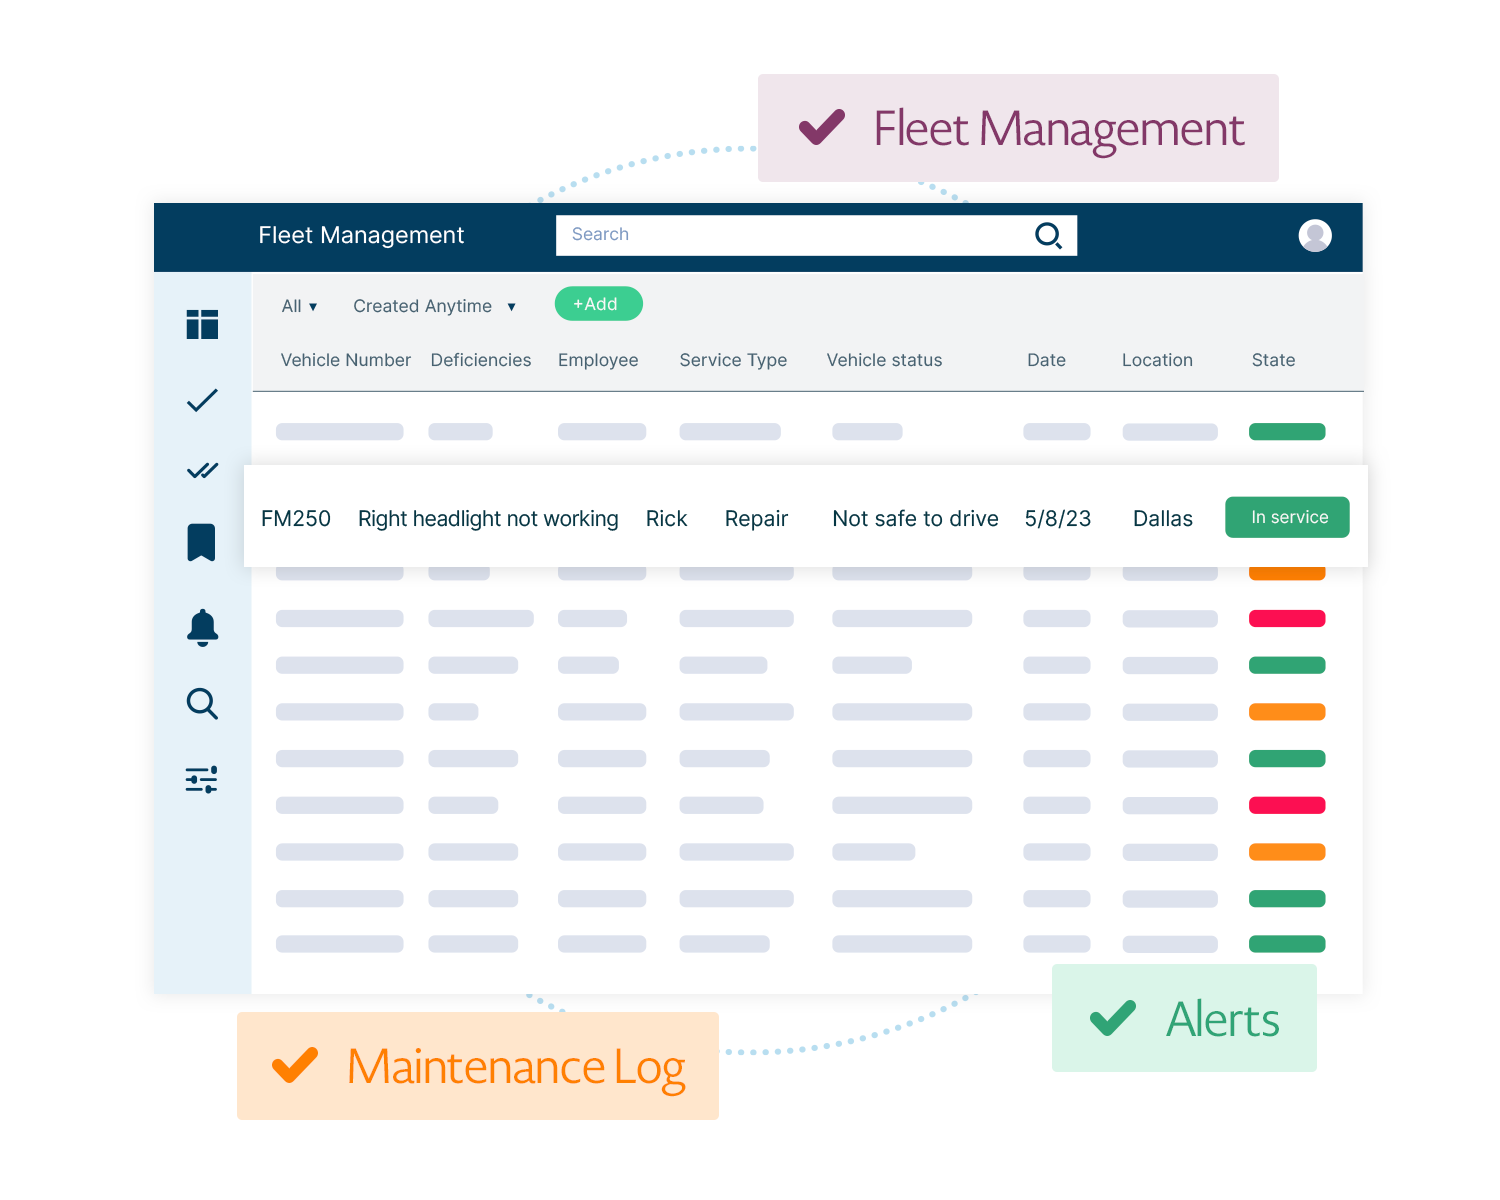
Task: Click the single checkmark sidebar icon
Action: pos(202,401)
